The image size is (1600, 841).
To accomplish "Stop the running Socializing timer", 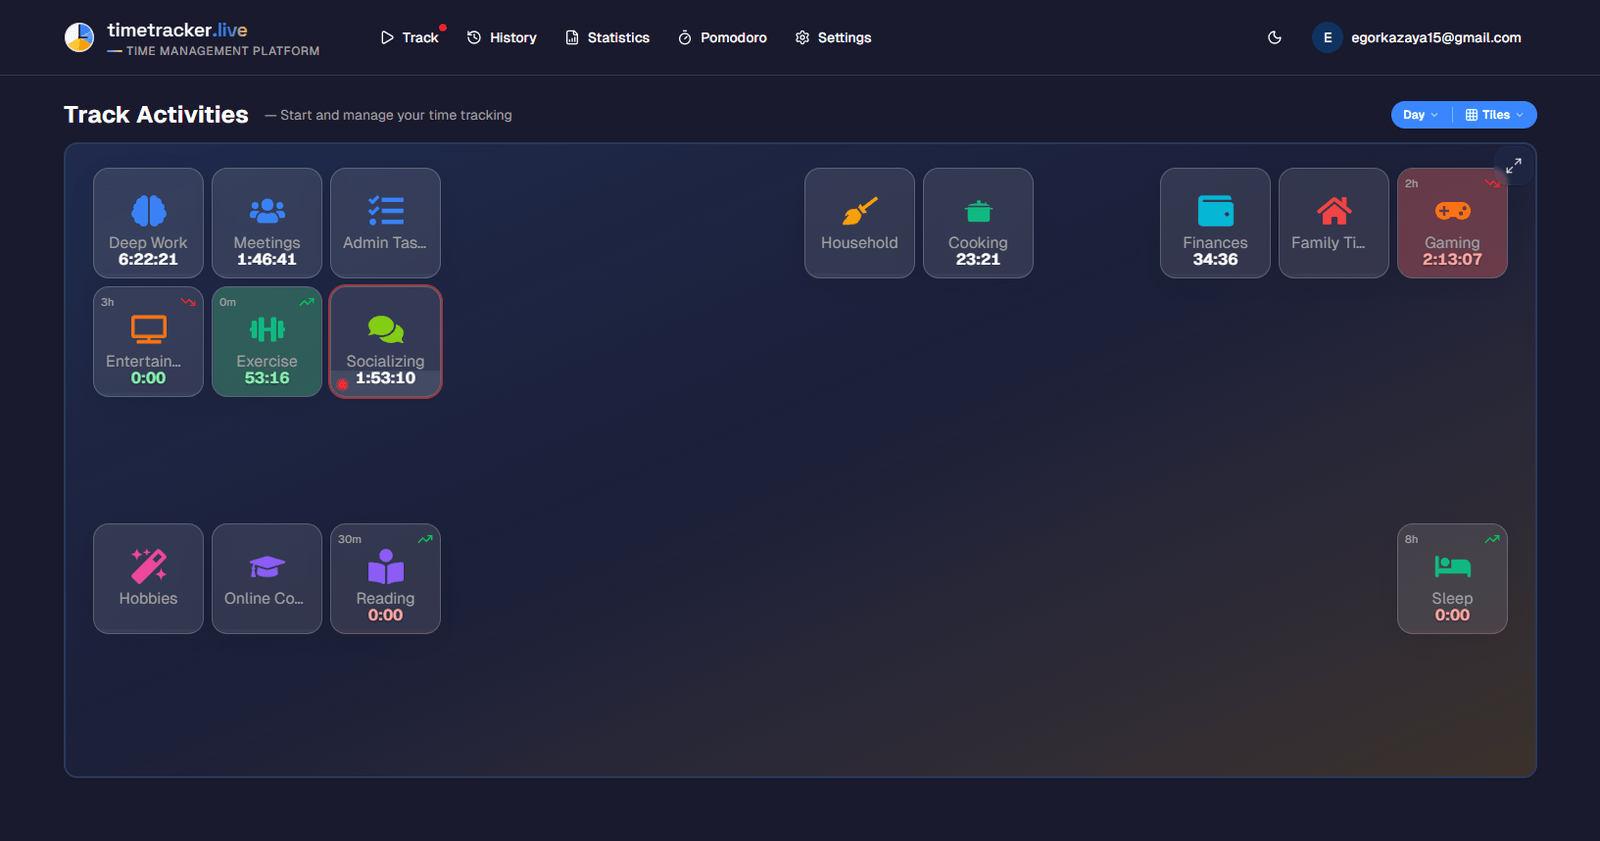I will [385, 342].
